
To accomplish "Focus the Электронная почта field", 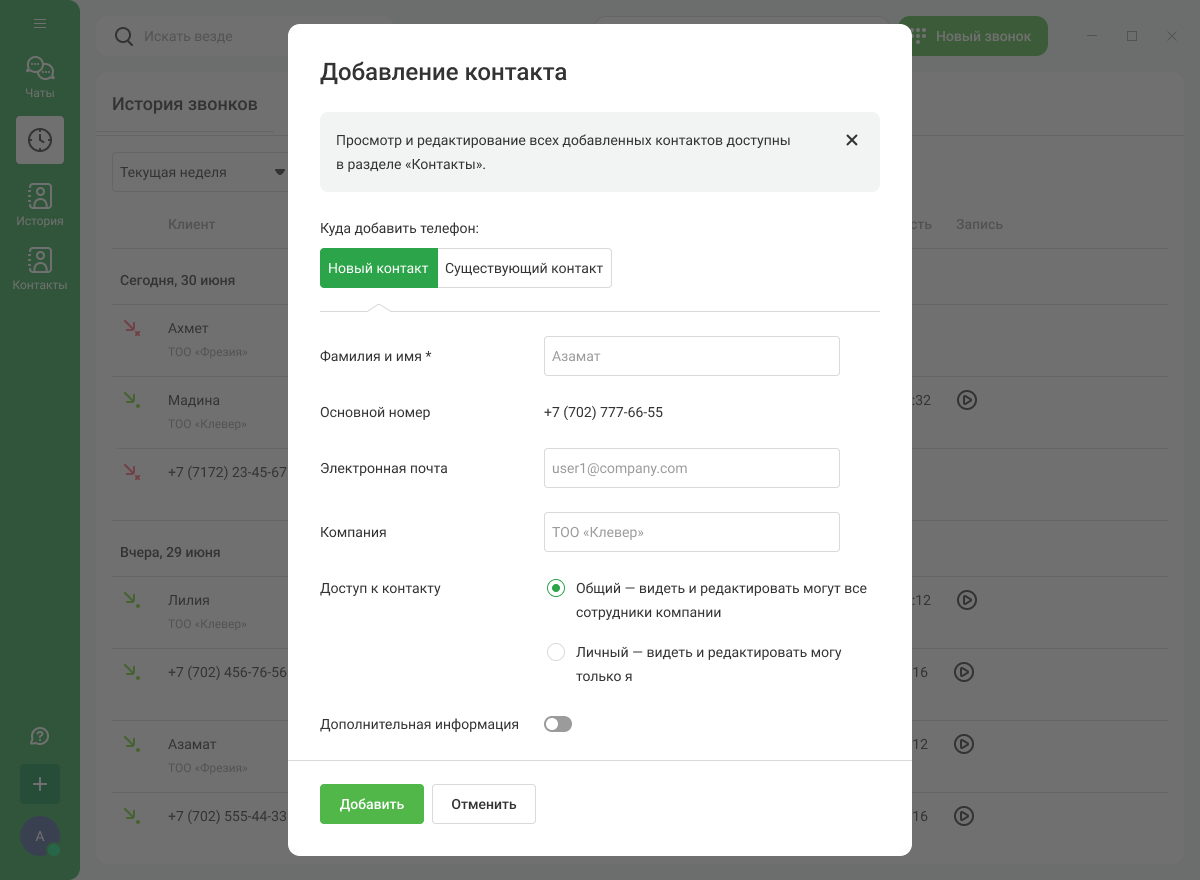I will pos(691,468).
